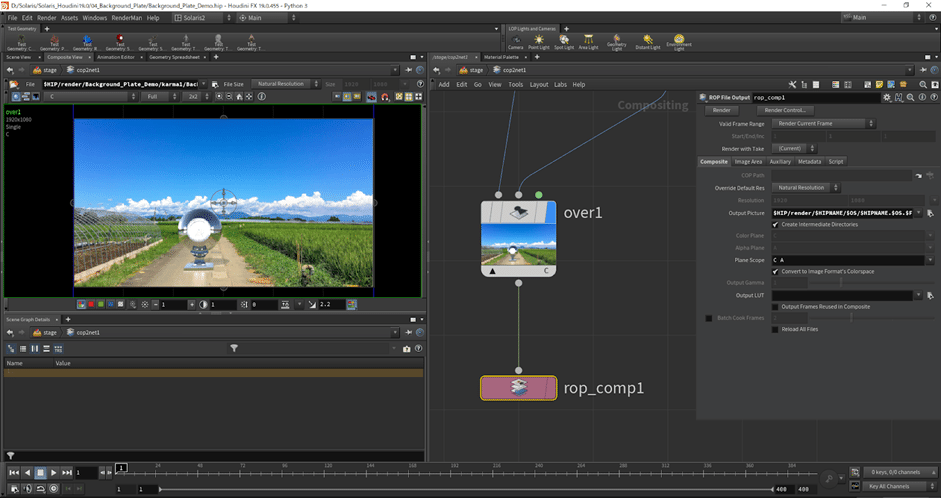Screen dimensions: 941x498
Task: Click the Output Picture path field
Action: [x=843, y=213]
